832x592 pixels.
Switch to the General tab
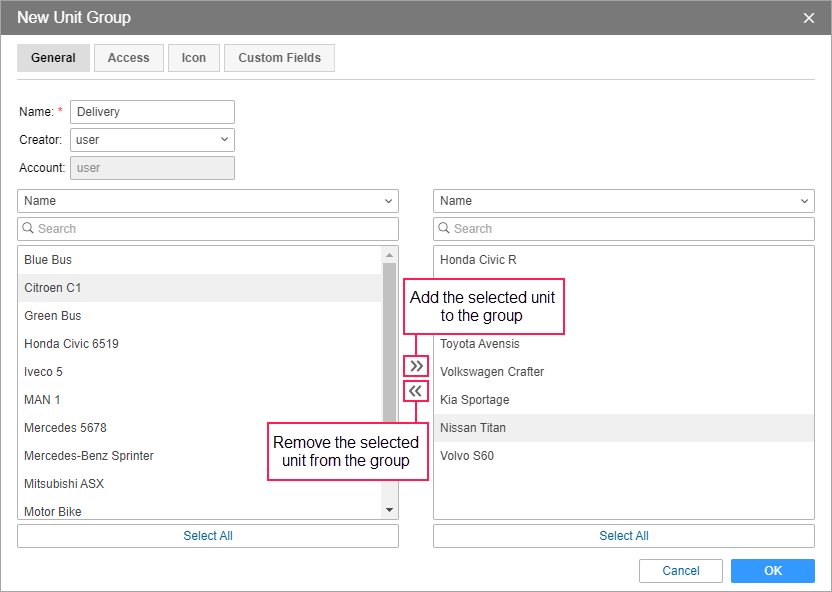[x=53, y=58]
